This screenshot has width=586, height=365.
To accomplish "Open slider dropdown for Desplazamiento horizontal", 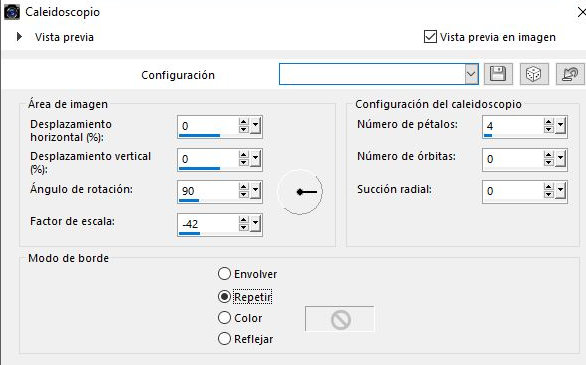I will click(x=255, y=126).
